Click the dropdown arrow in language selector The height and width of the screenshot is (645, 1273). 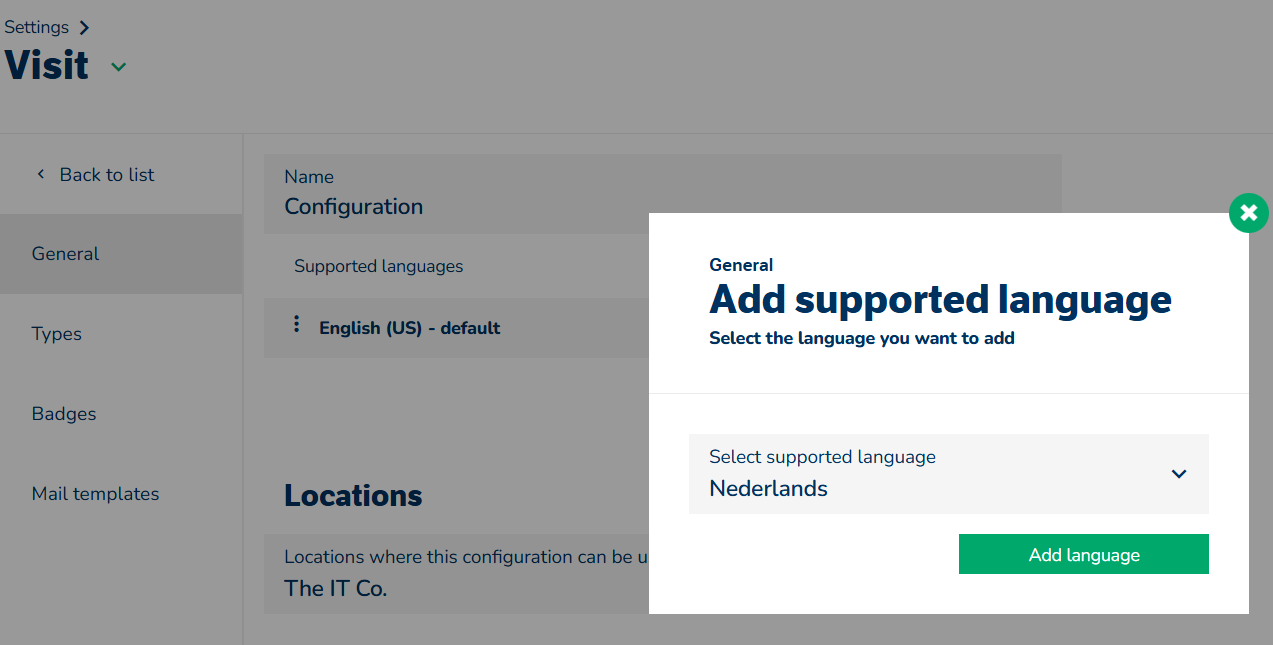click(x=1179, y=474)
